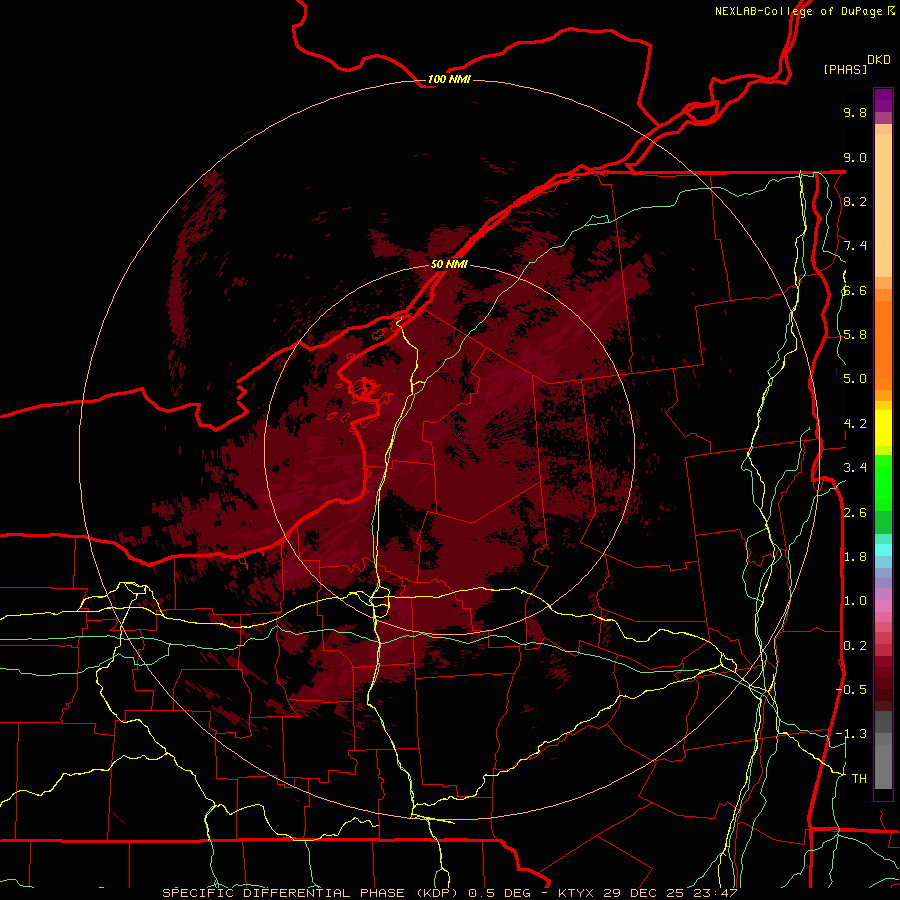Click the orange segment of the colorbar
The image size is (900, 900).
point(883,339)
